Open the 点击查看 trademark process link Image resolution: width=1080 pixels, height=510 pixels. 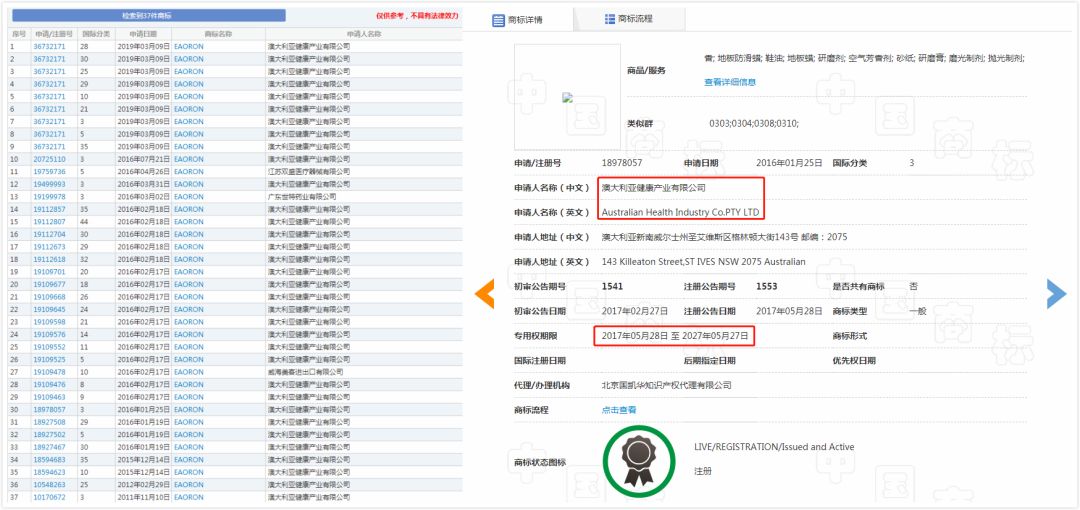click(x=619, y=409)
